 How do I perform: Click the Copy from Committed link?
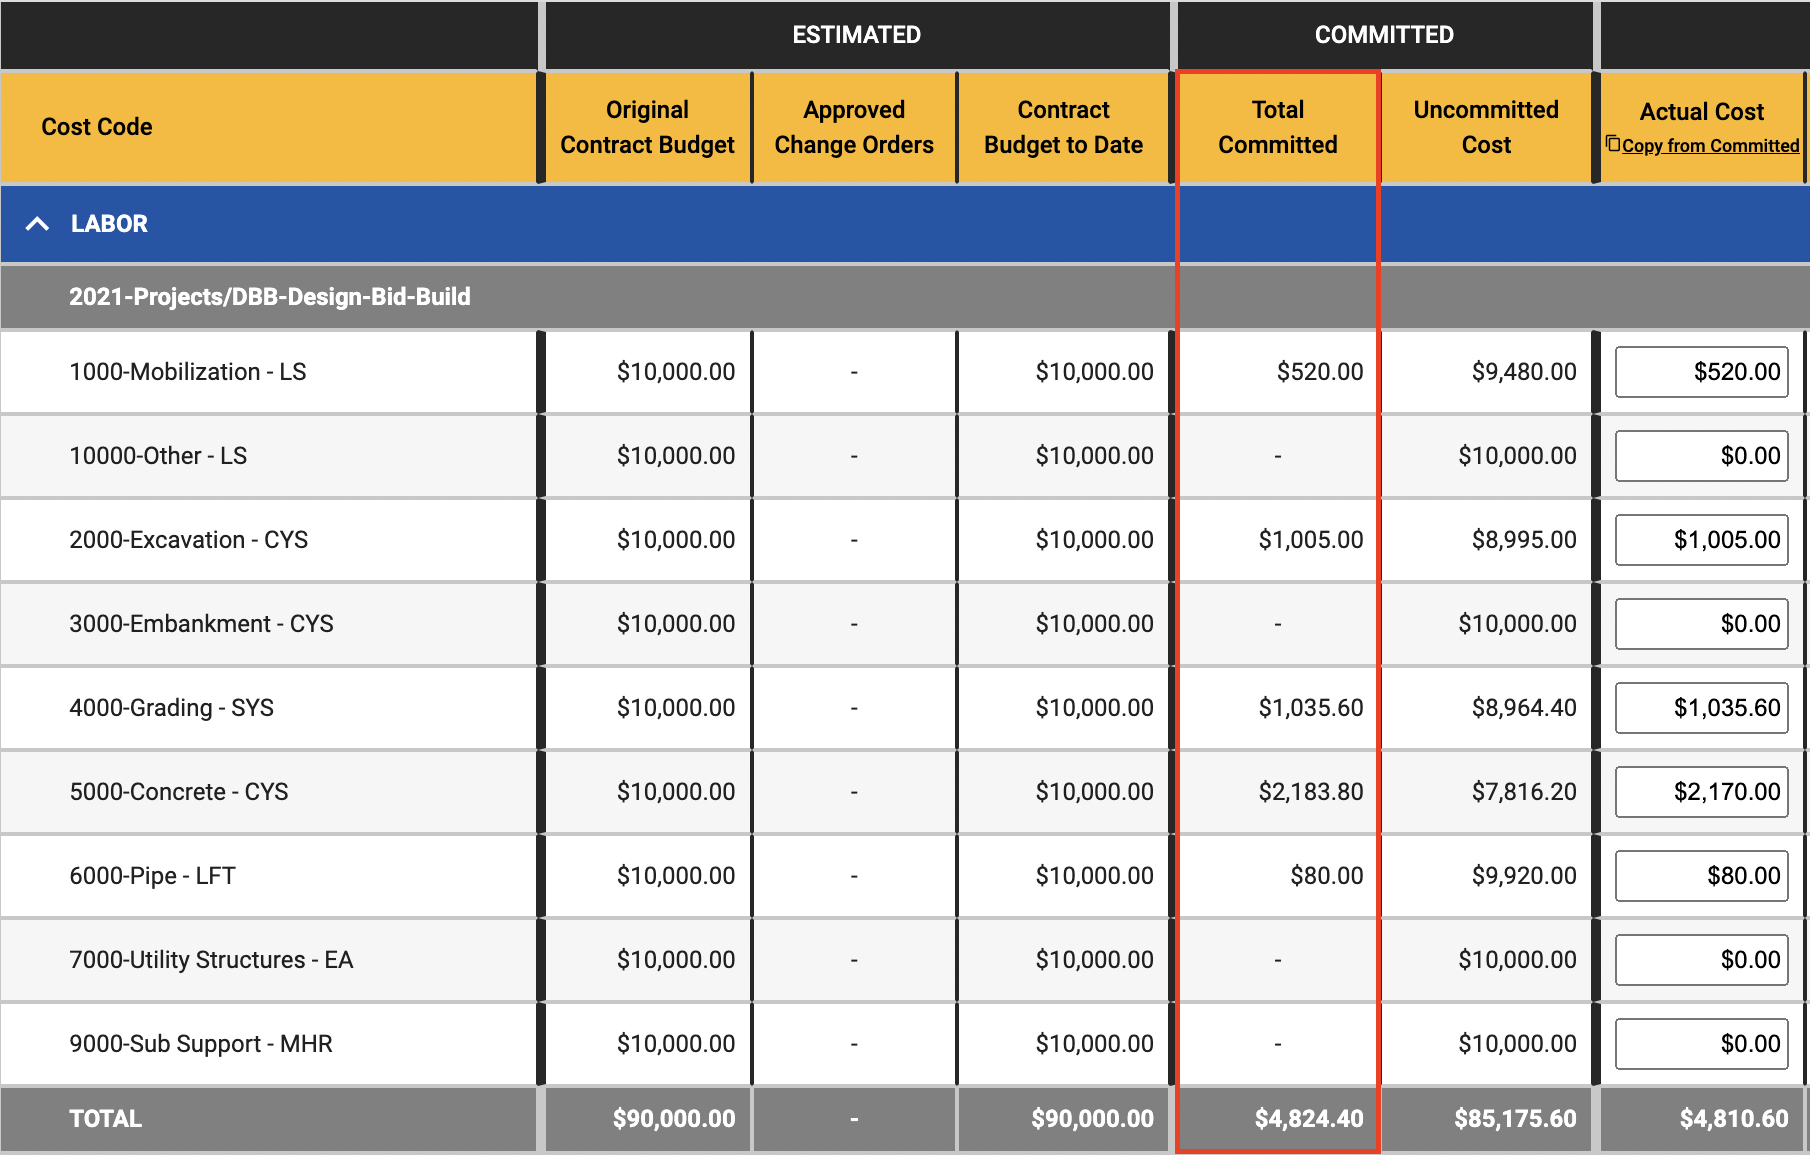tap(1710, 146)
